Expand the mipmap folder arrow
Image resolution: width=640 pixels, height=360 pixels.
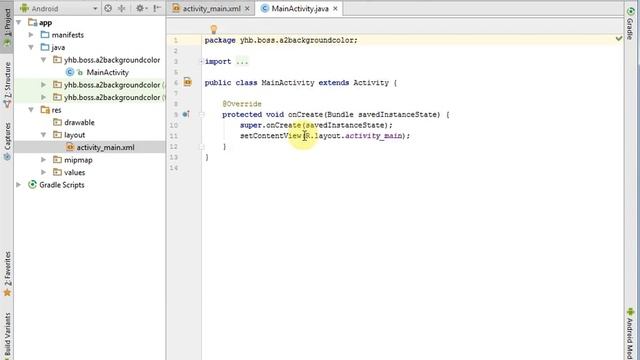[43, 160]
